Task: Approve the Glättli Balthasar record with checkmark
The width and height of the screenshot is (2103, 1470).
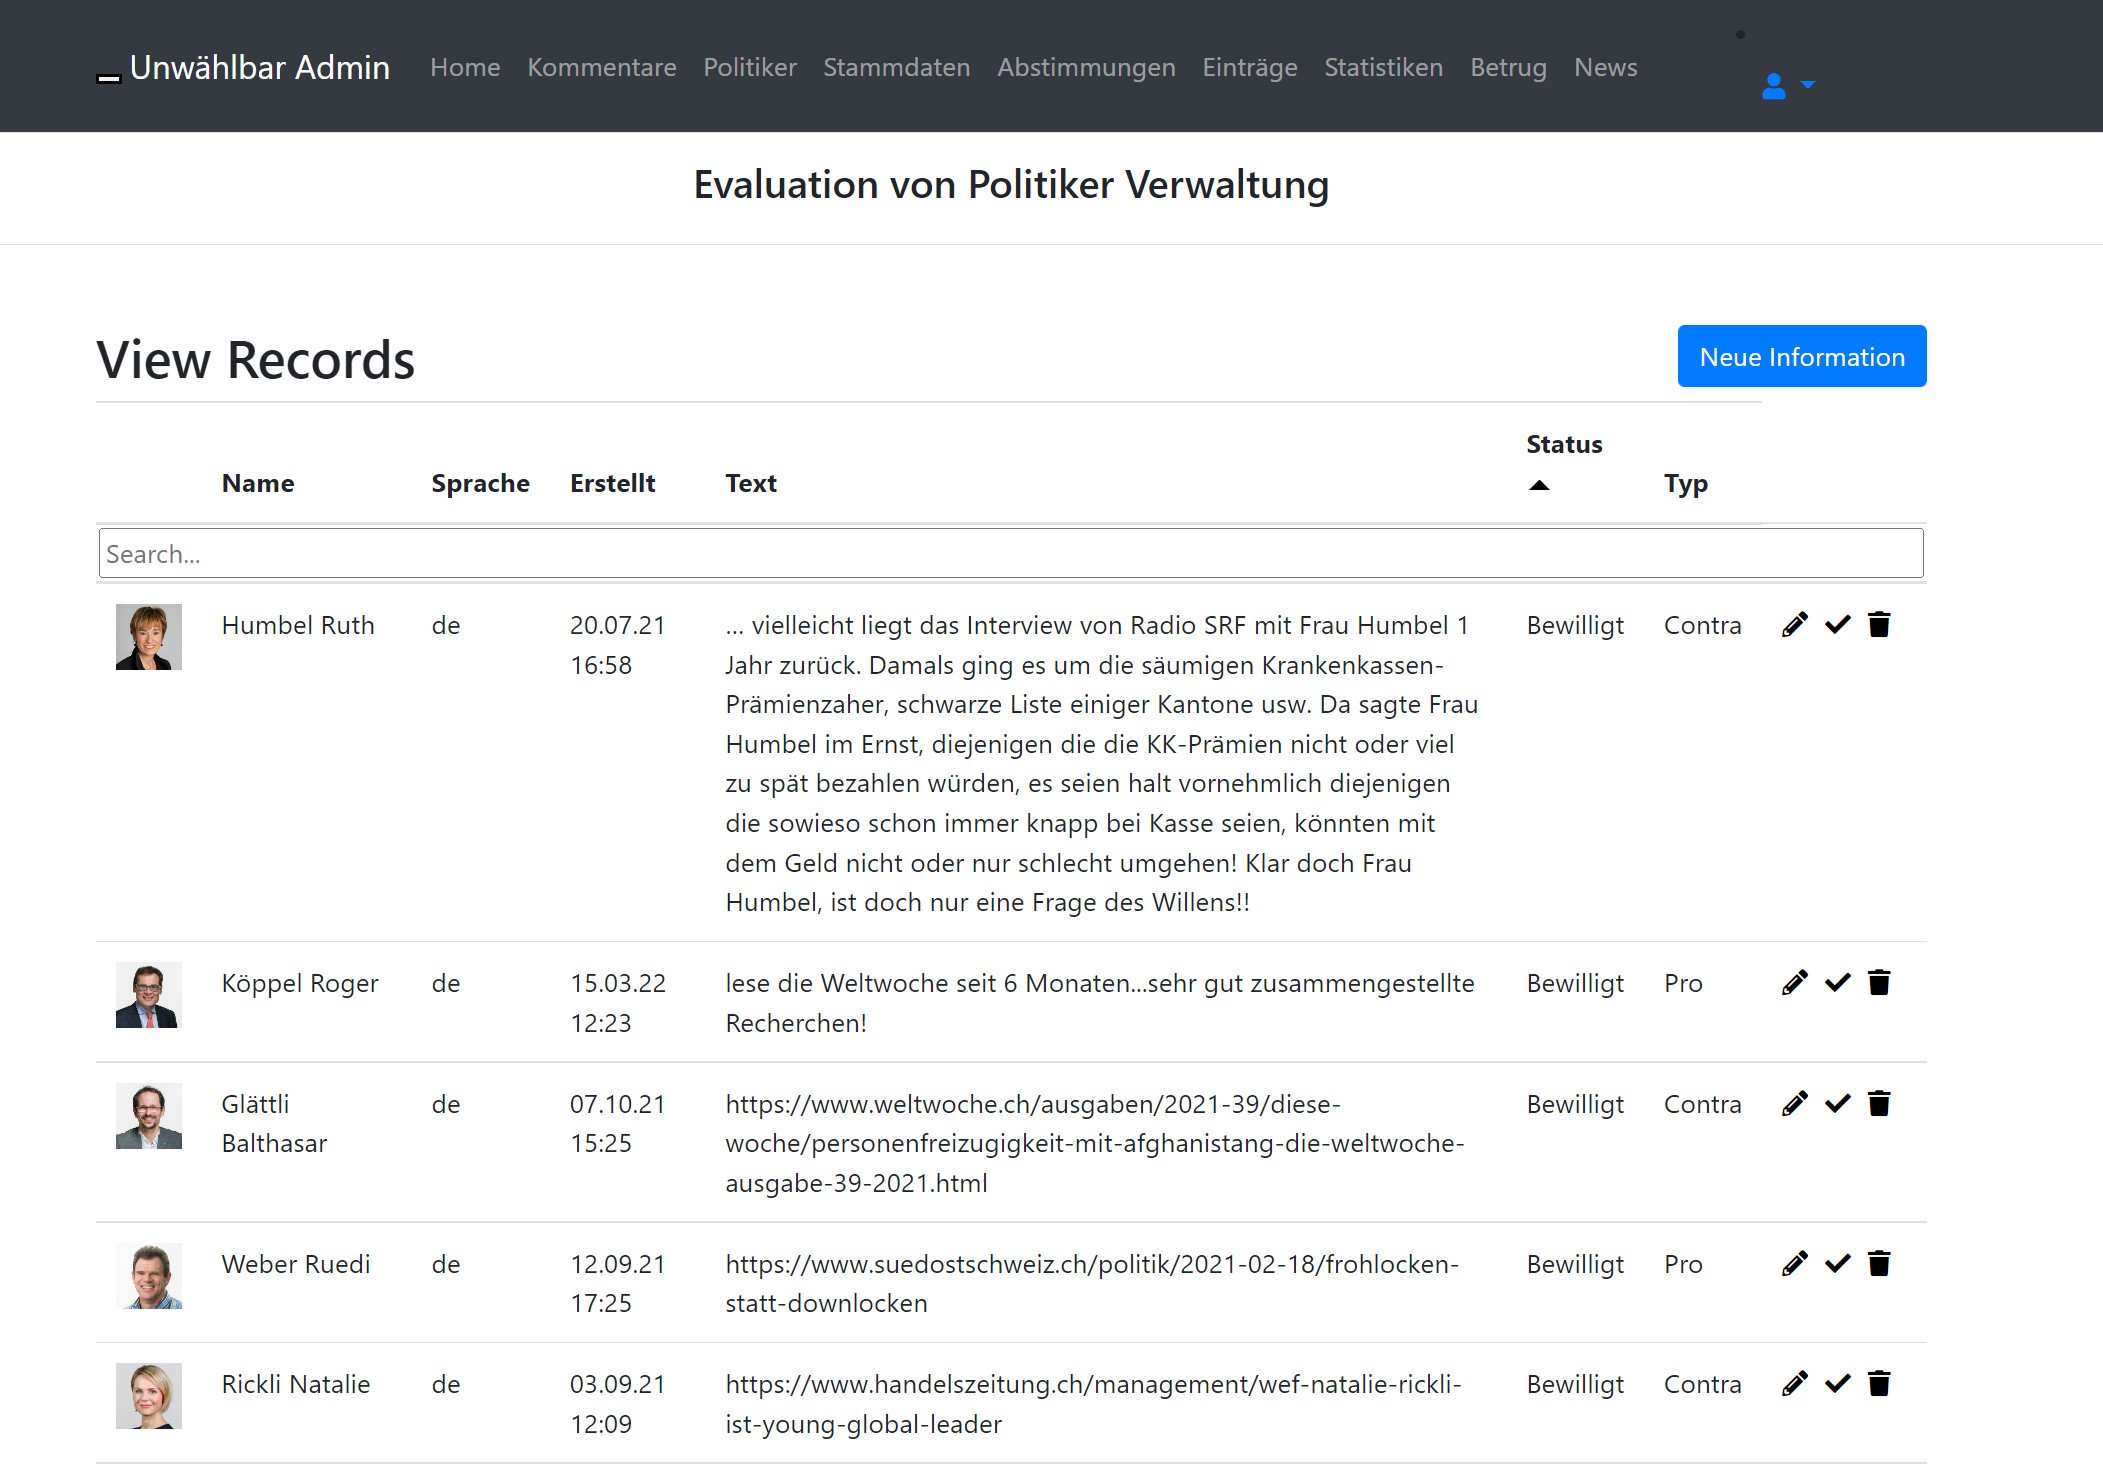Action: 1837,1104
